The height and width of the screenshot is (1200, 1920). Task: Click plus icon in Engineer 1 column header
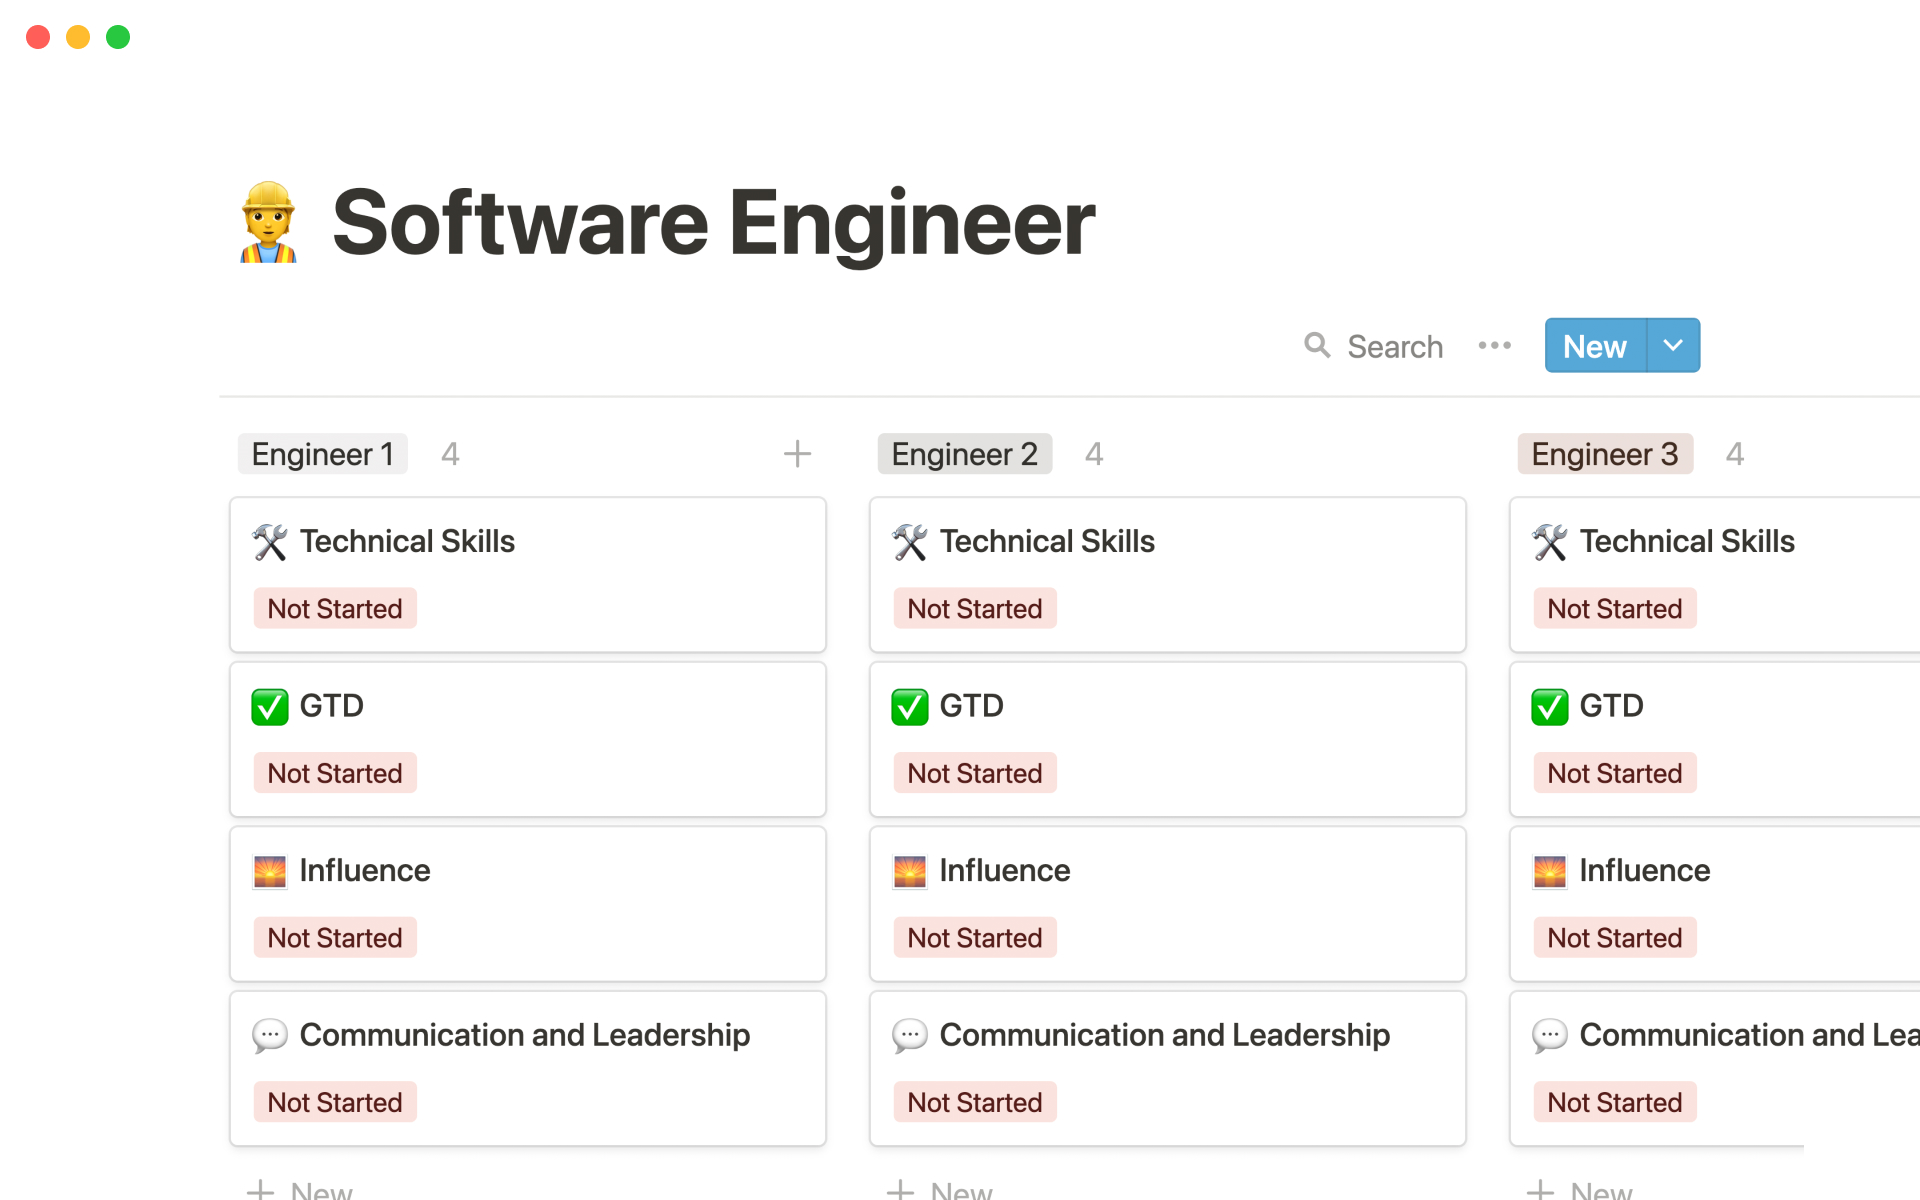click(797, 454)
